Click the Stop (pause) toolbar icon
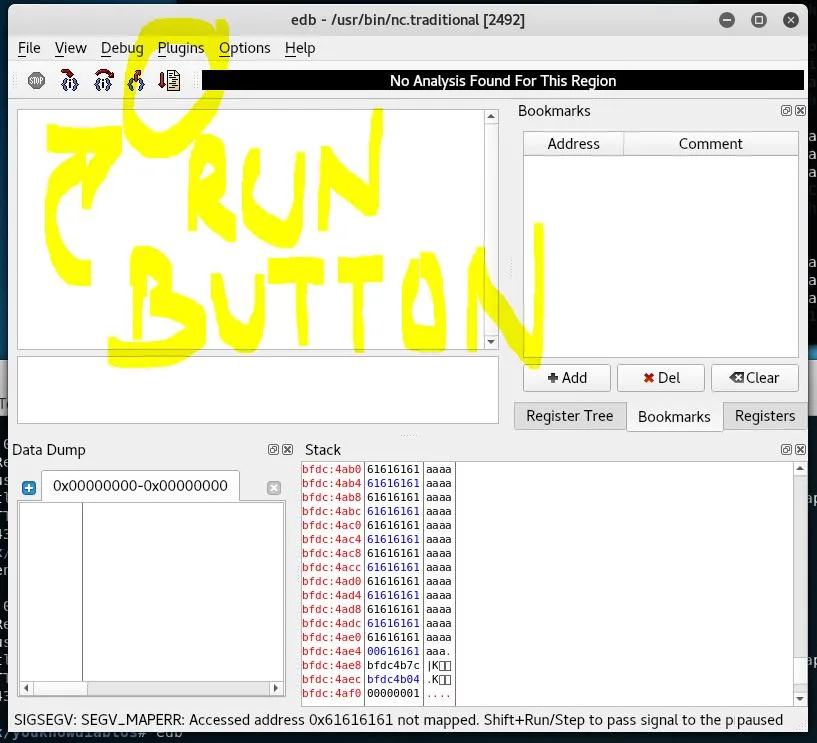Screen dimensions: 817x743 (36, 81)
